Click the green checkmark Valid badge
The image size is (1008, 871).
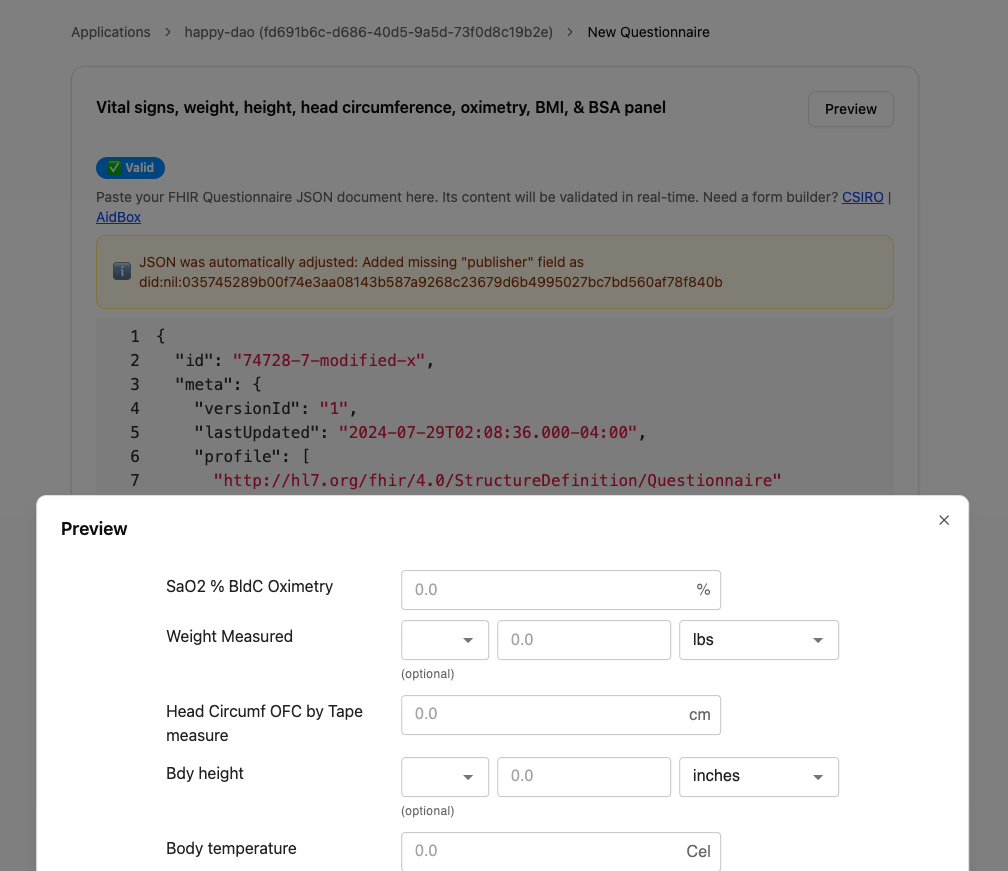coord(131,168)
